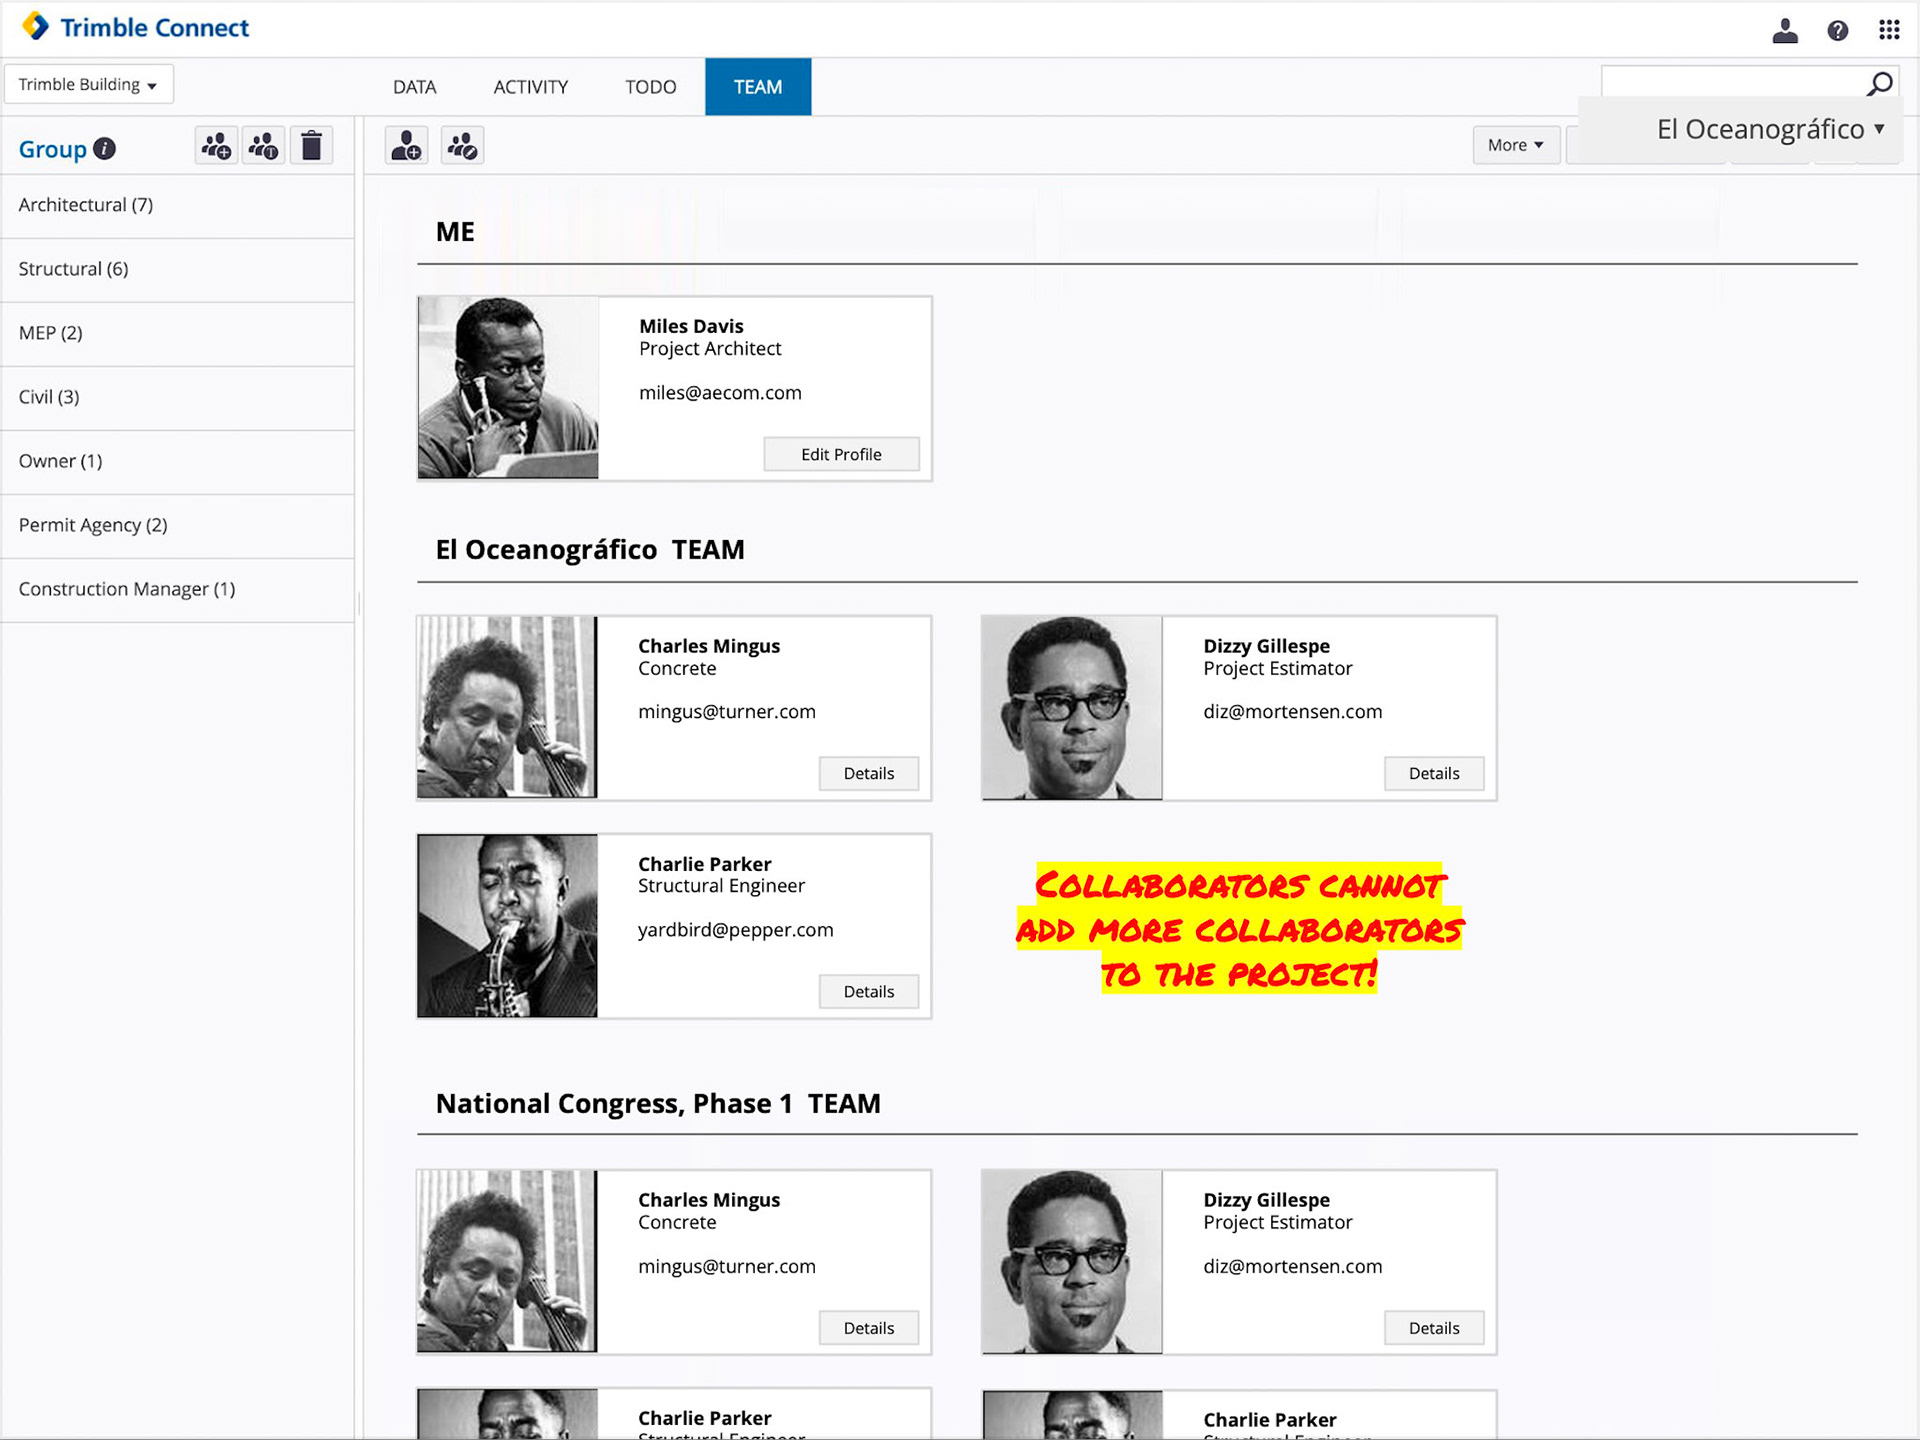Open the apps grid icon

1888,30
